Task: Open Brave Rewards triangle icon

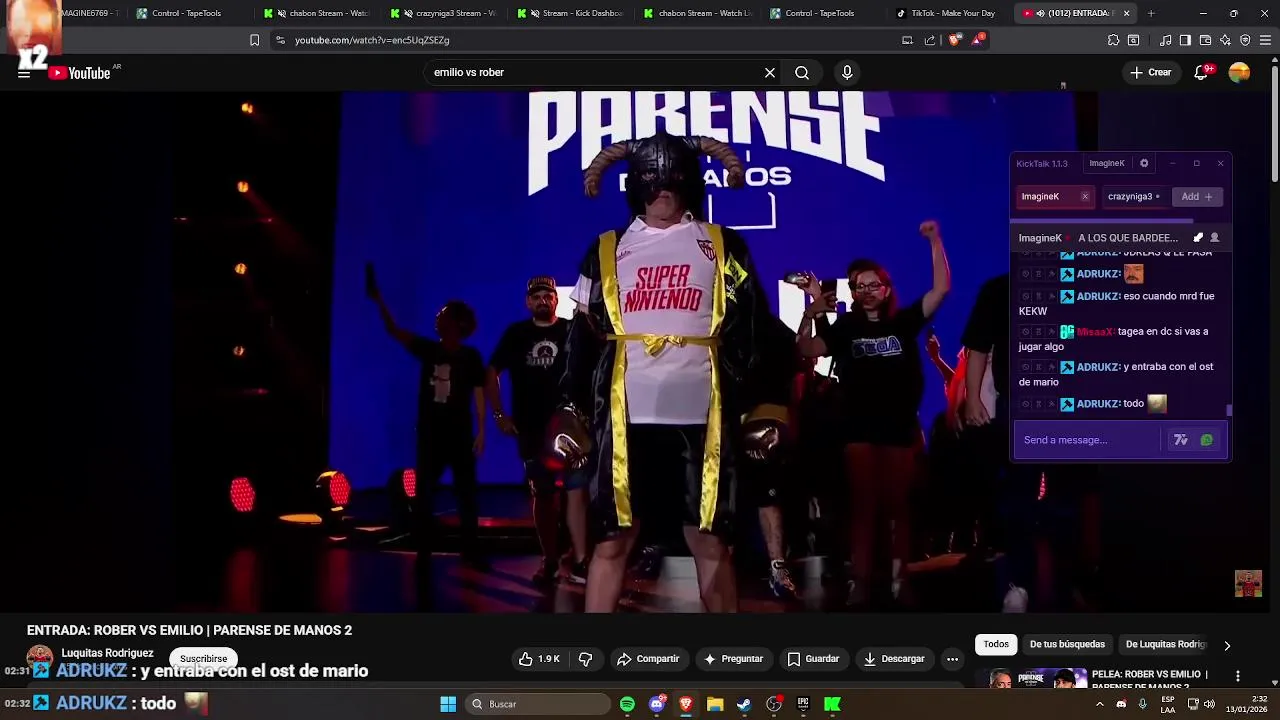Action: [x=977, y=40]
